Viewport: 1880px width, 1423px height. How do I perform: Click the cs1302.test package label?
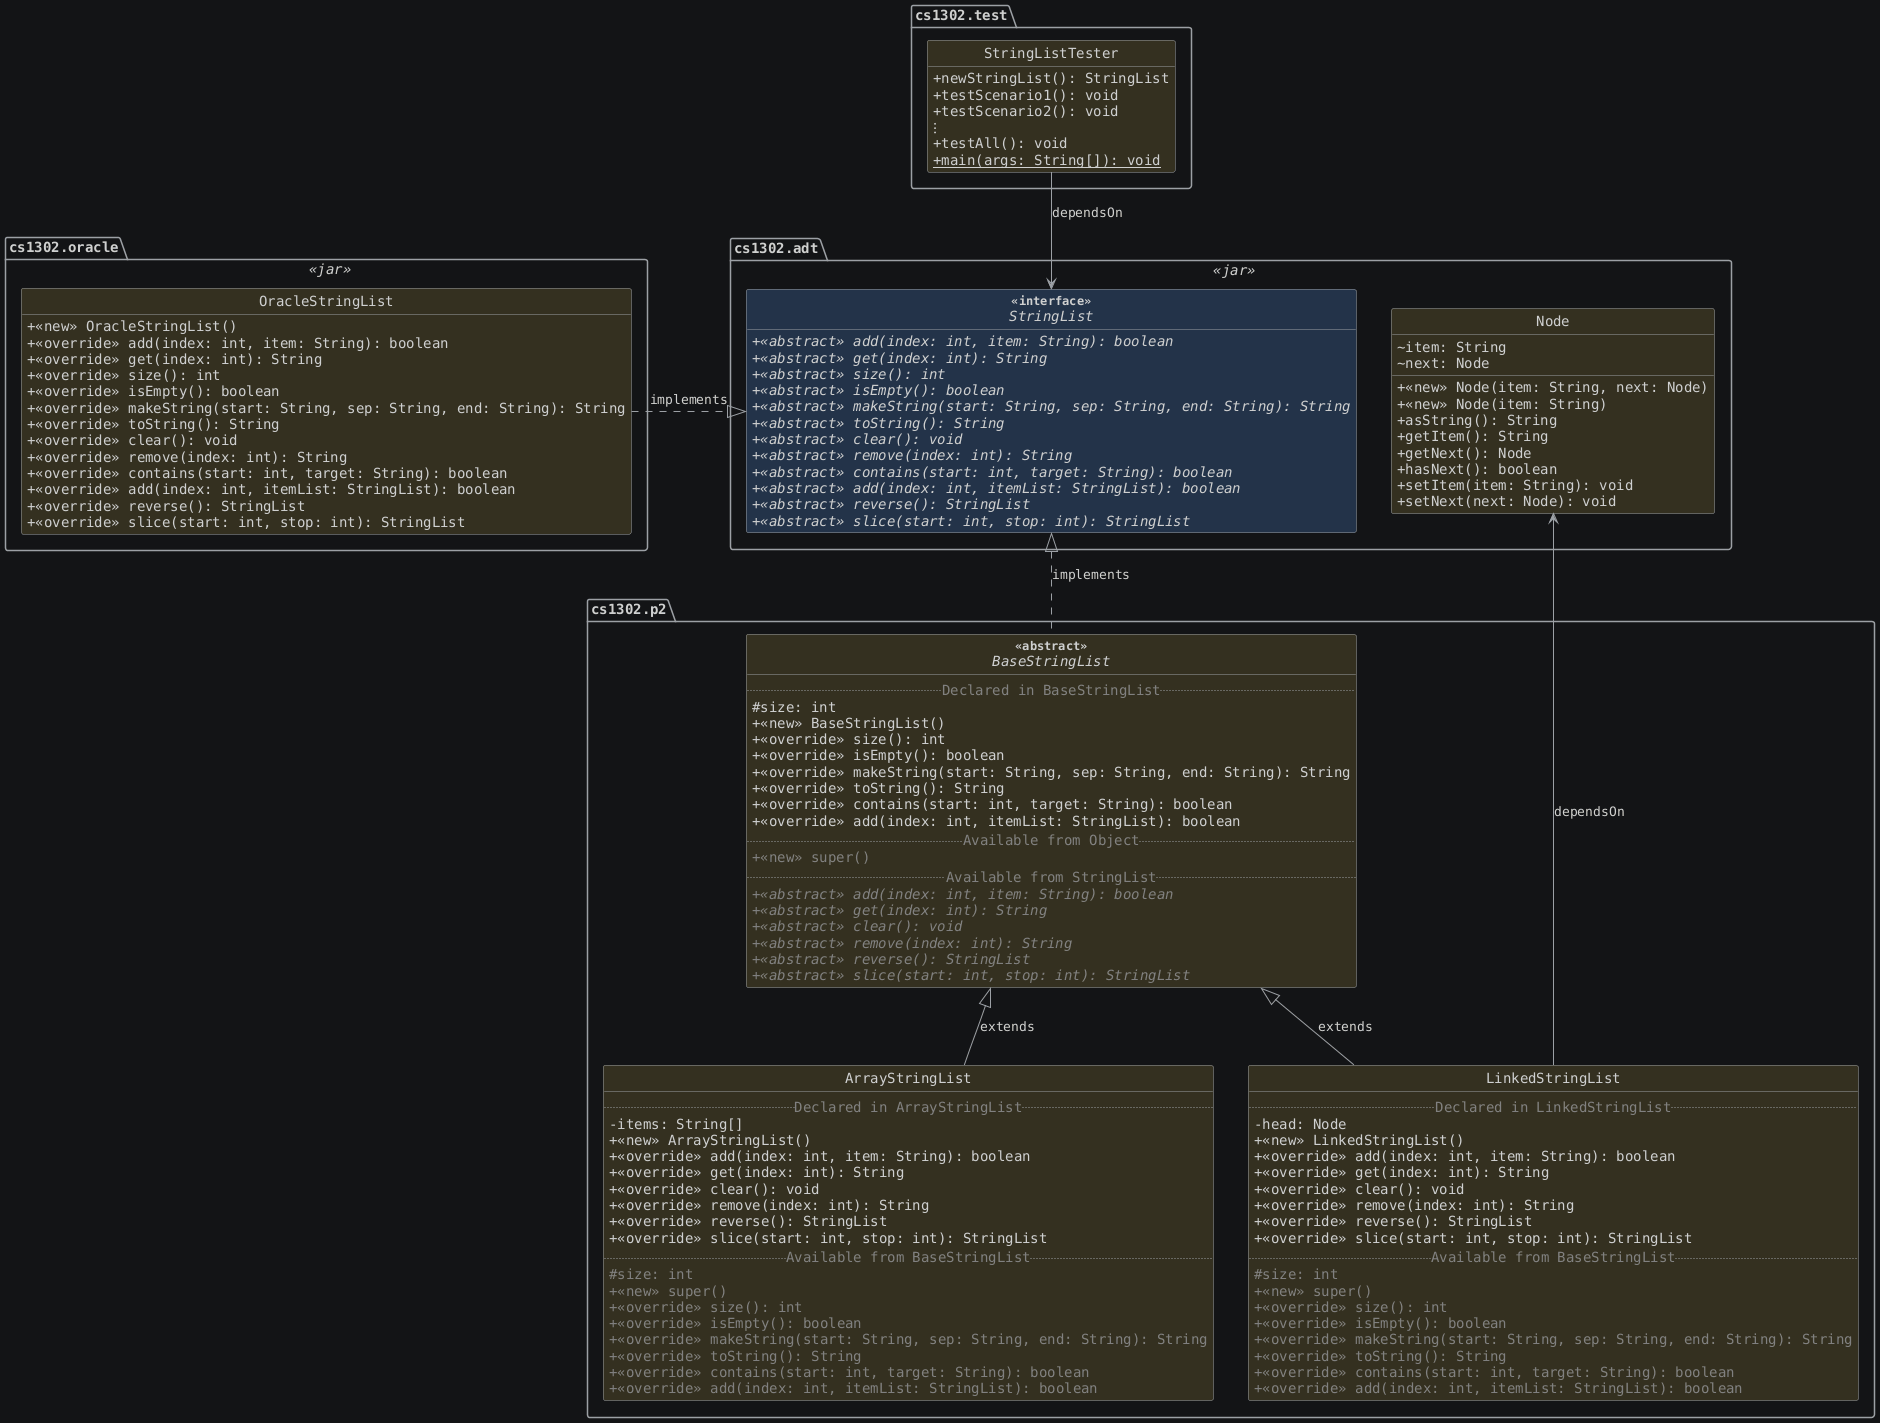961,15
